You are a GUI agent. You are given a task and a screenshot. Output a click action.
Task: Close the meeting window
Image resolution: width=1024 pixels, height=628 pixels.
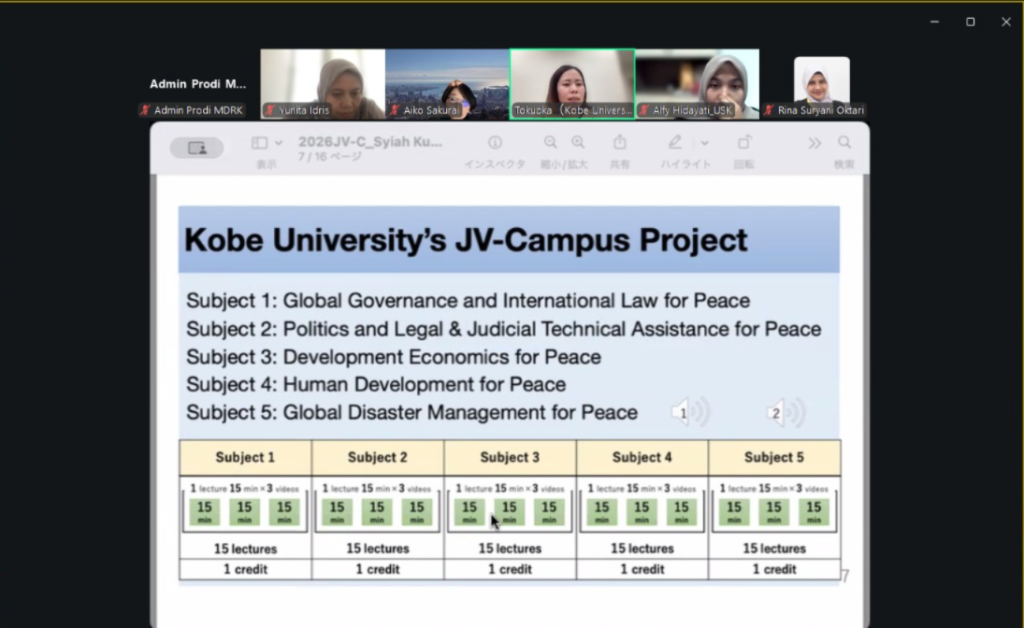[1006, 22]
